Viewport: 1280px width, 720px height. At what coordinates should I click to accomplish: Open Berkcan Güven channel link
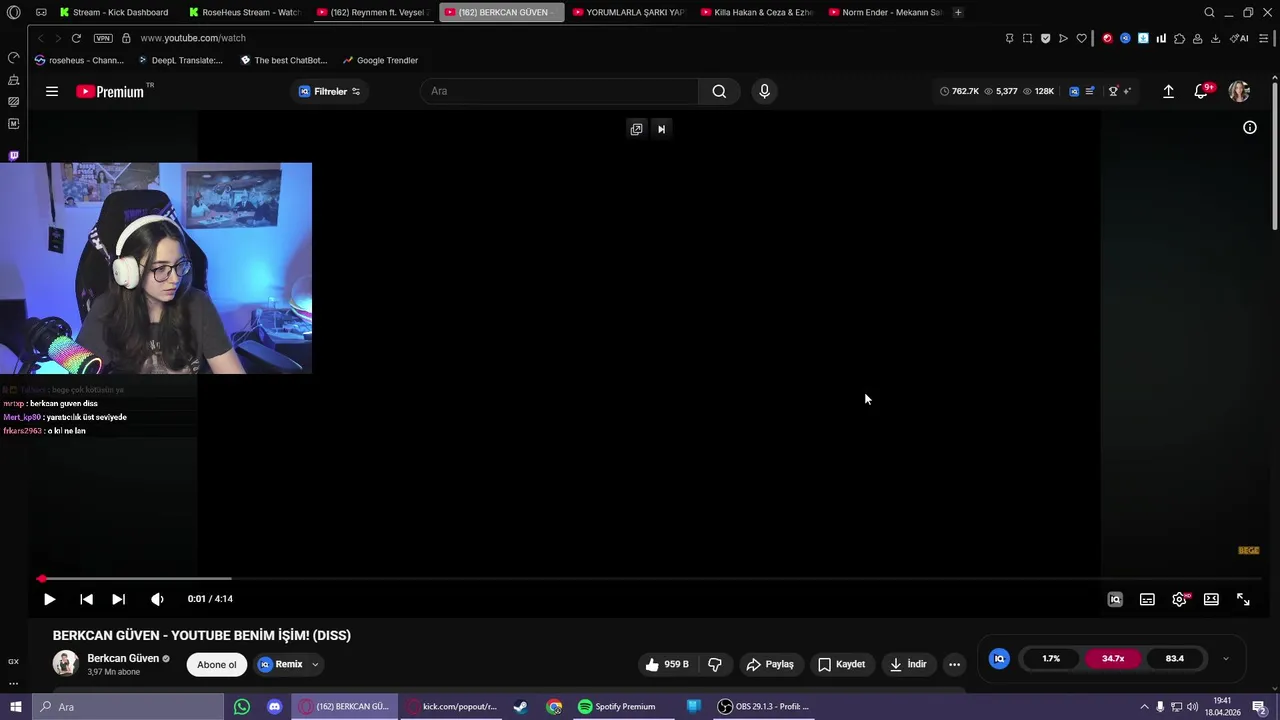[123, 658]
